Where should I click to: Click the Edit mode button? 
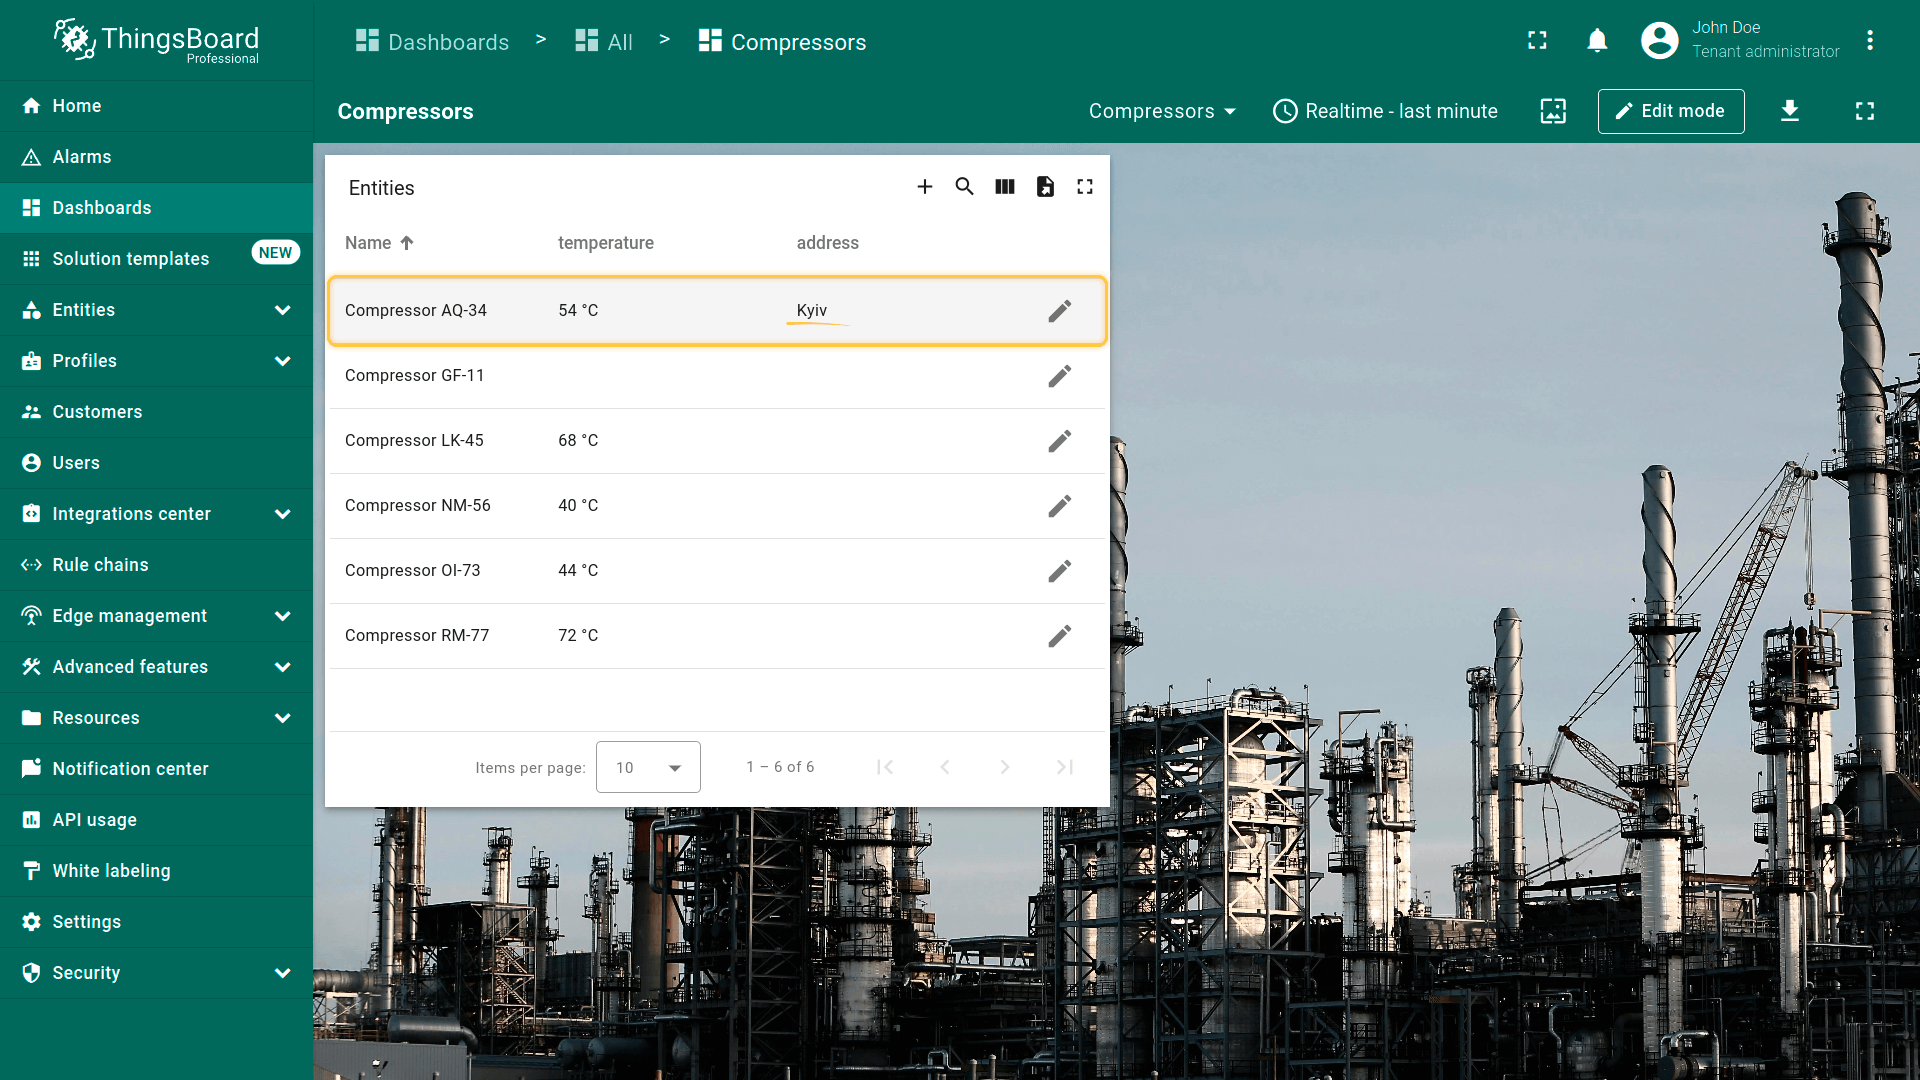[1670, 111]
